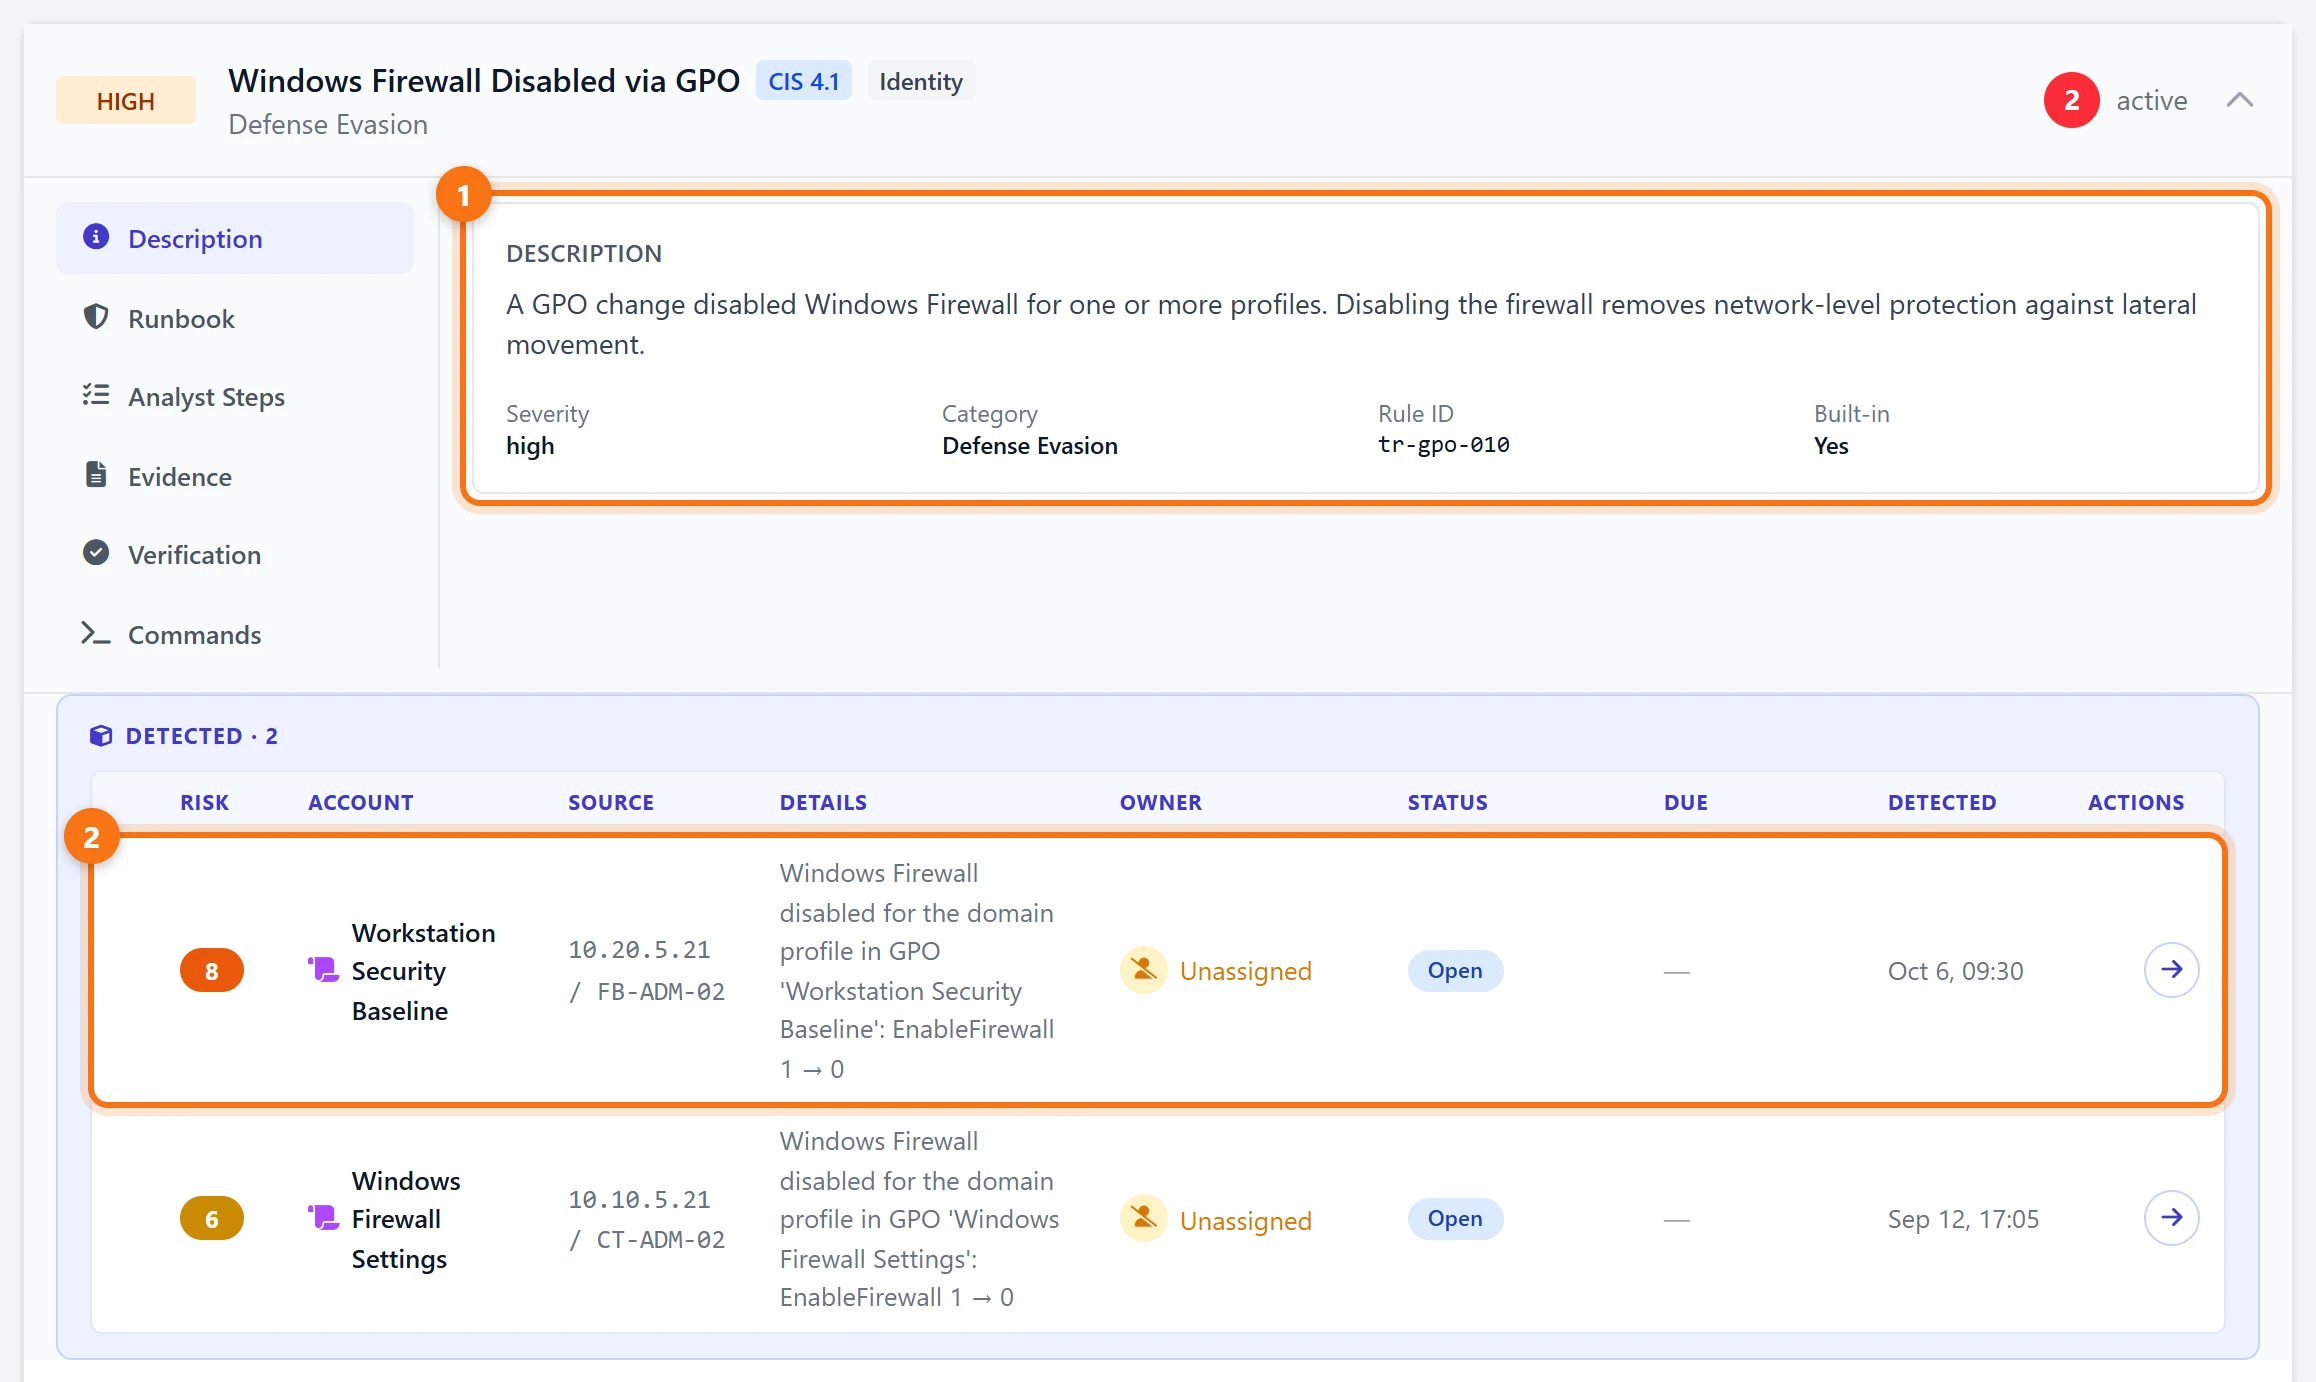Click Workstation Security Baseline scroll icon

click(323, 970)
